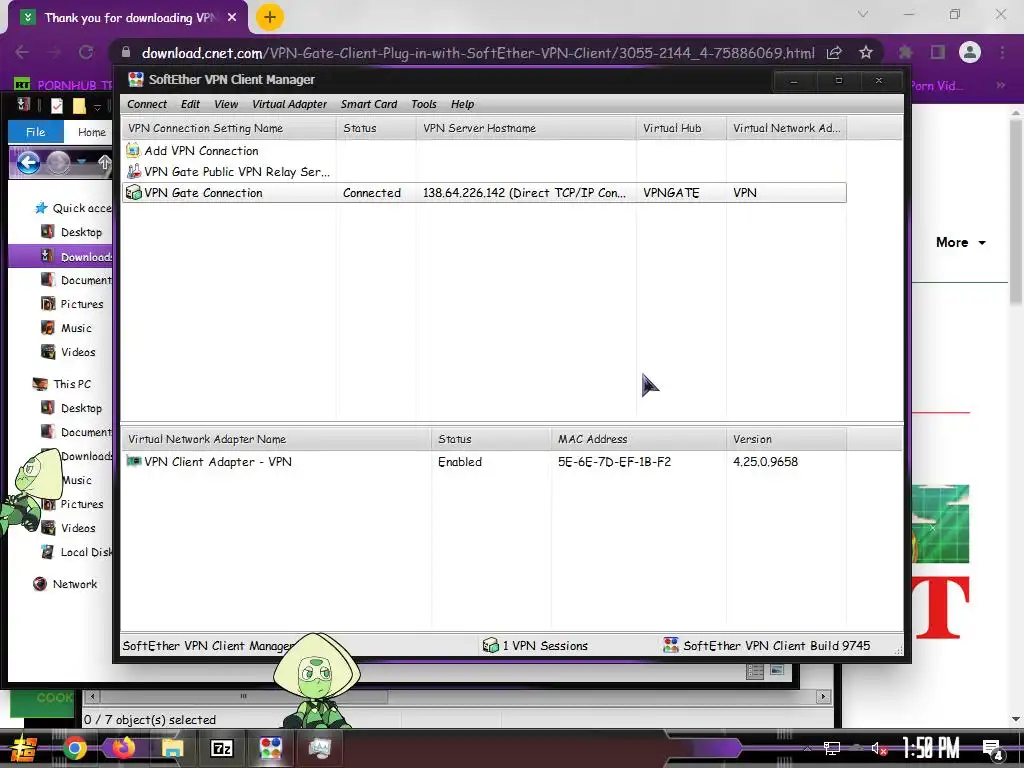Click version value 4.25.0.9658
1024x768 pixels.
(765, 462)
